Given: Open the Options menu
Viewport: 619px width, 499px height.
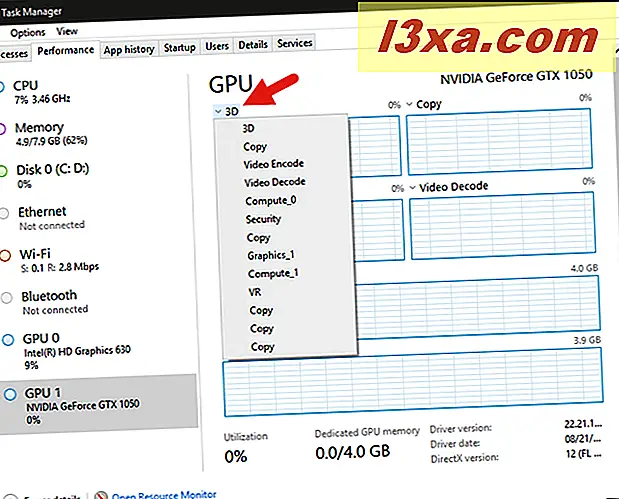Looking at the screenshot, I should [x=28, y=33].
